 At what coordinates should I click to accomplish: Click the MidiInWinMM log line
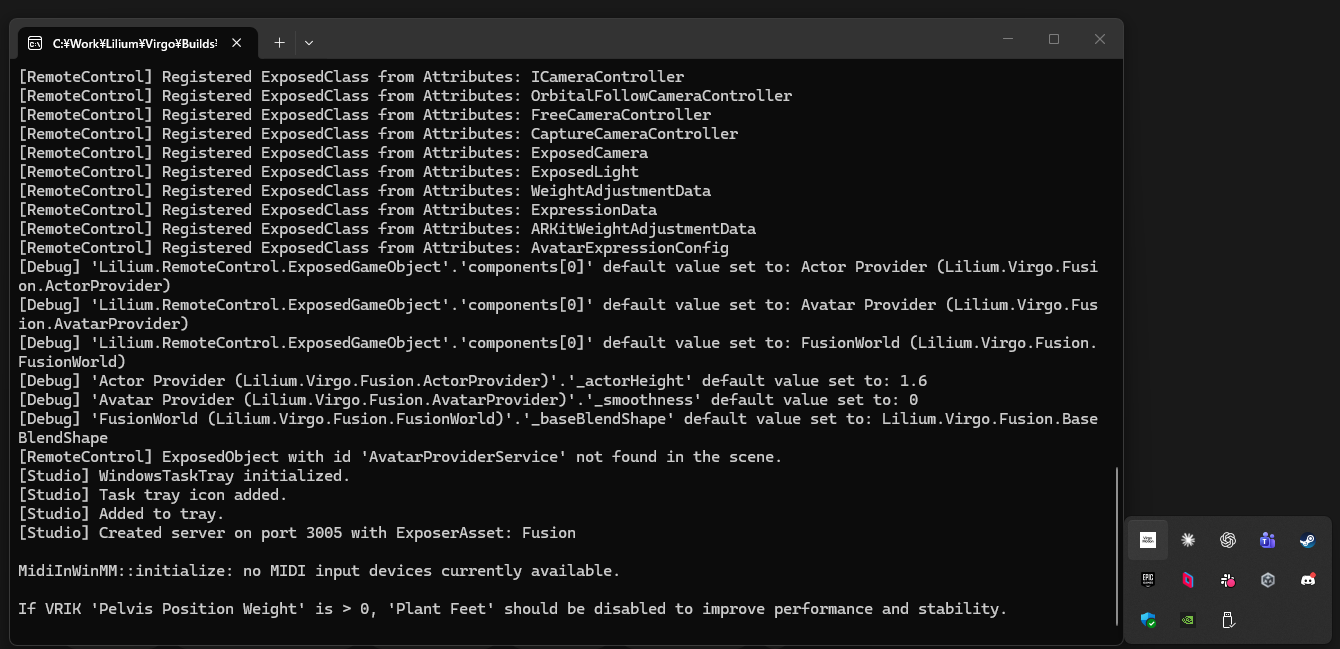[x=319, y=571]
